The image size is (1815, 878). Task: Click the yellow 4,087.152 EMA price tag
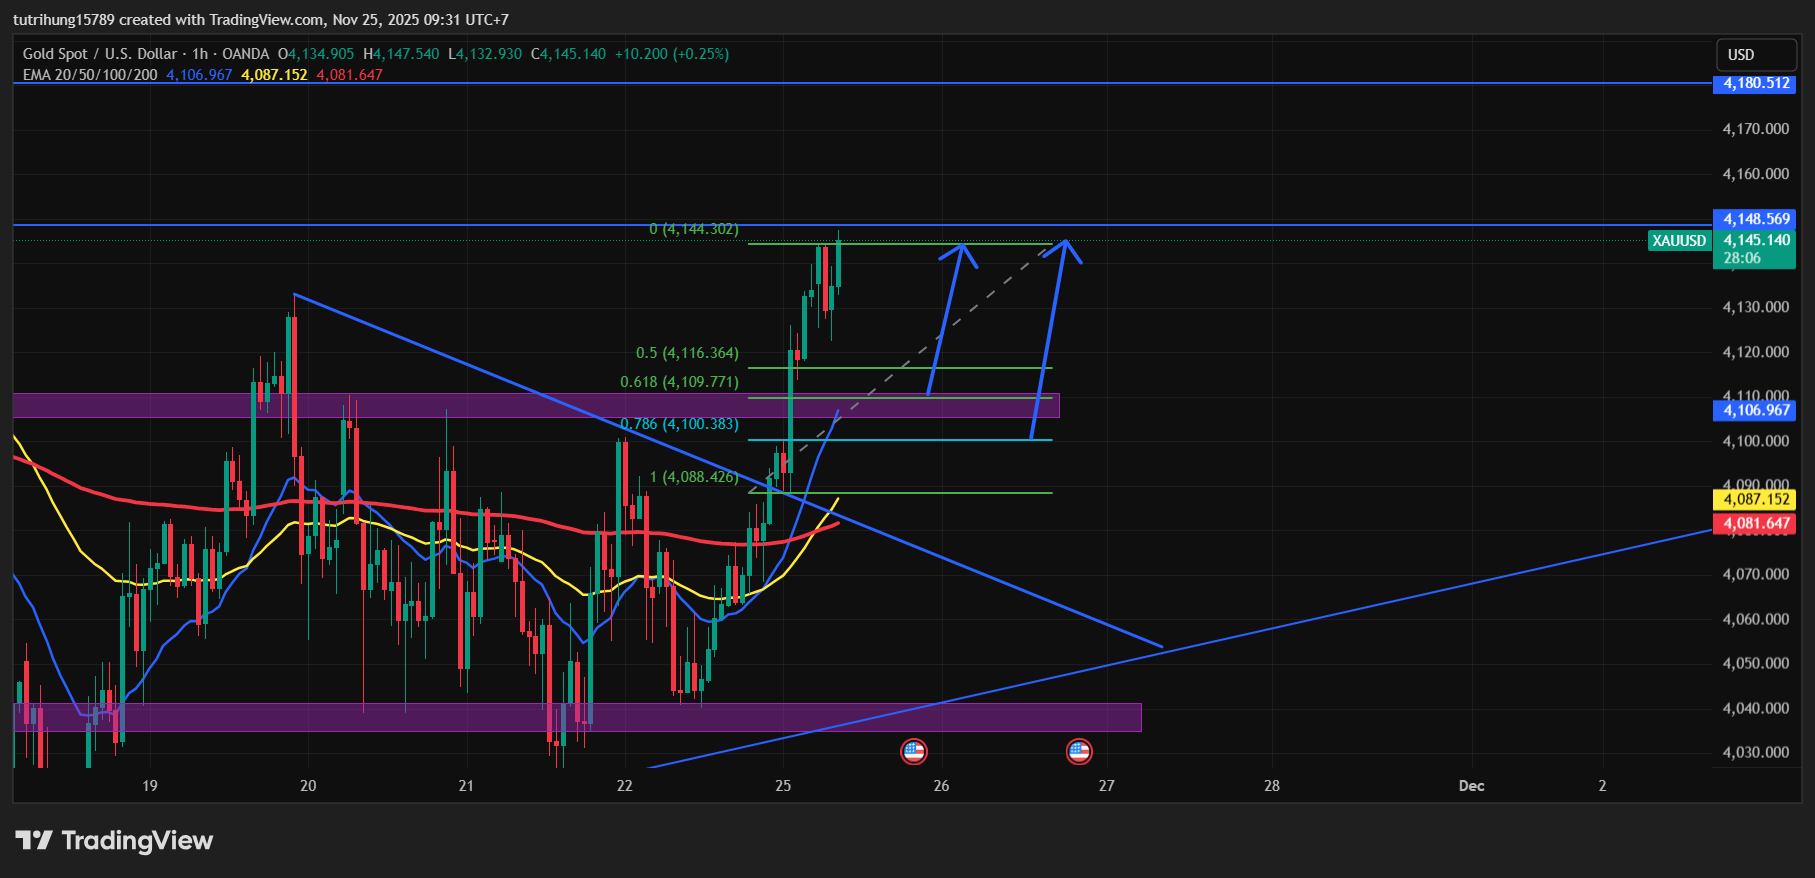[1755, 499]
